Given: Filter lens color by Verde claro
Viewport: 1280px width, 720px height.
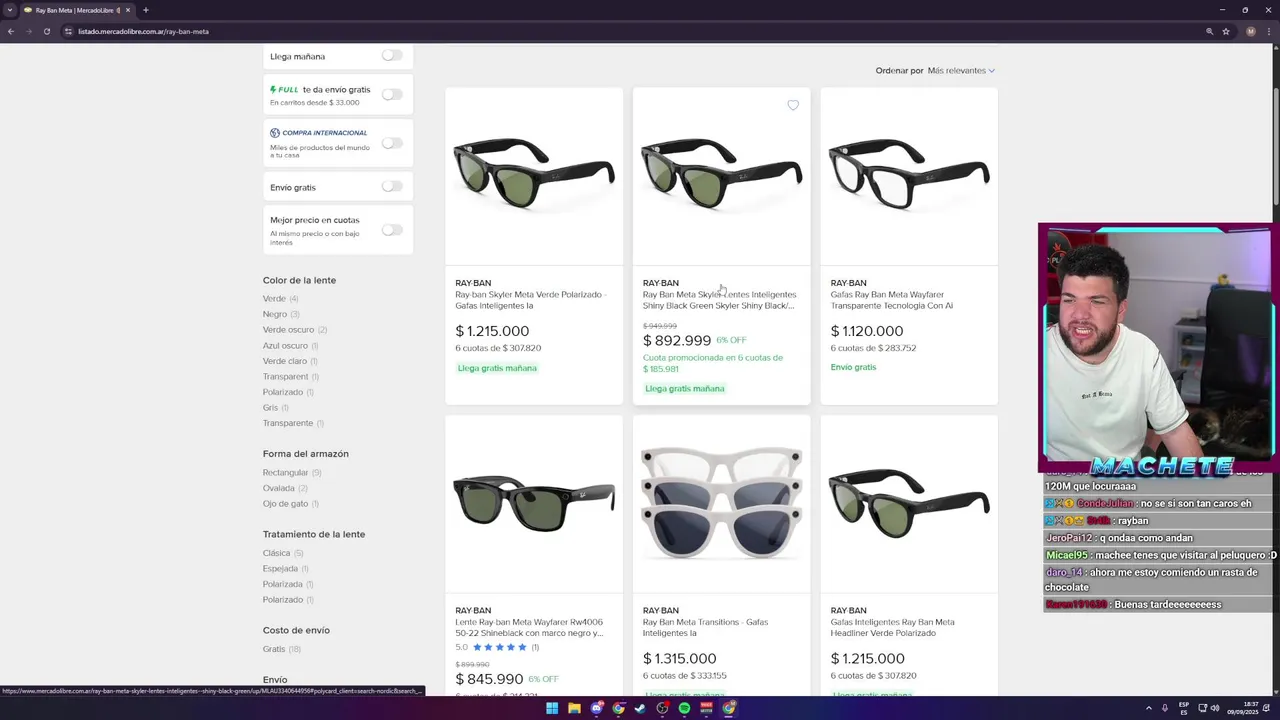Looking at the screenshot, I should click(x=285, y=361).
